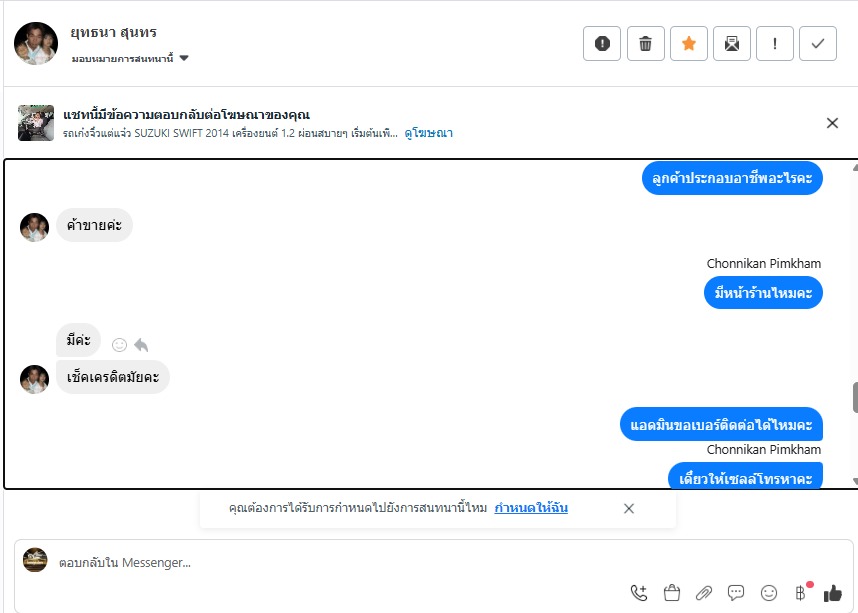Open the shopping bag order icon

point(672,593)
